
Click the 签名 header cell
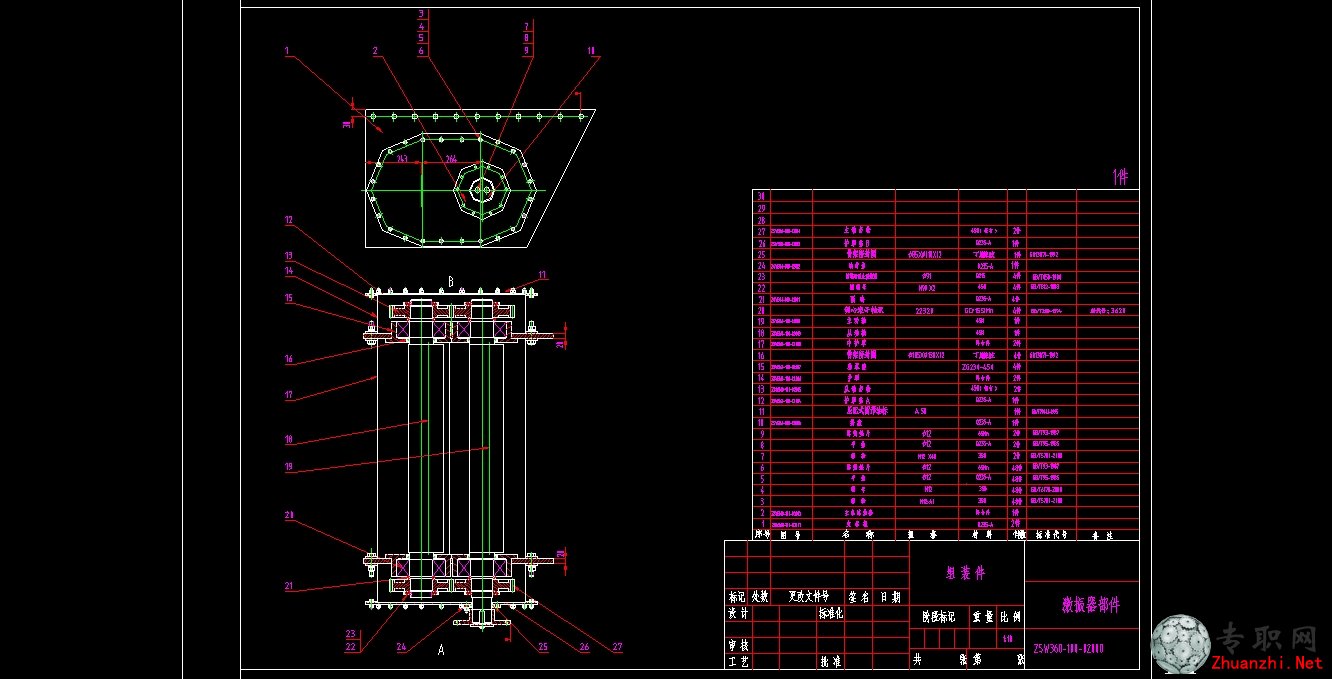pyautogui.click(x=860, y=597)
